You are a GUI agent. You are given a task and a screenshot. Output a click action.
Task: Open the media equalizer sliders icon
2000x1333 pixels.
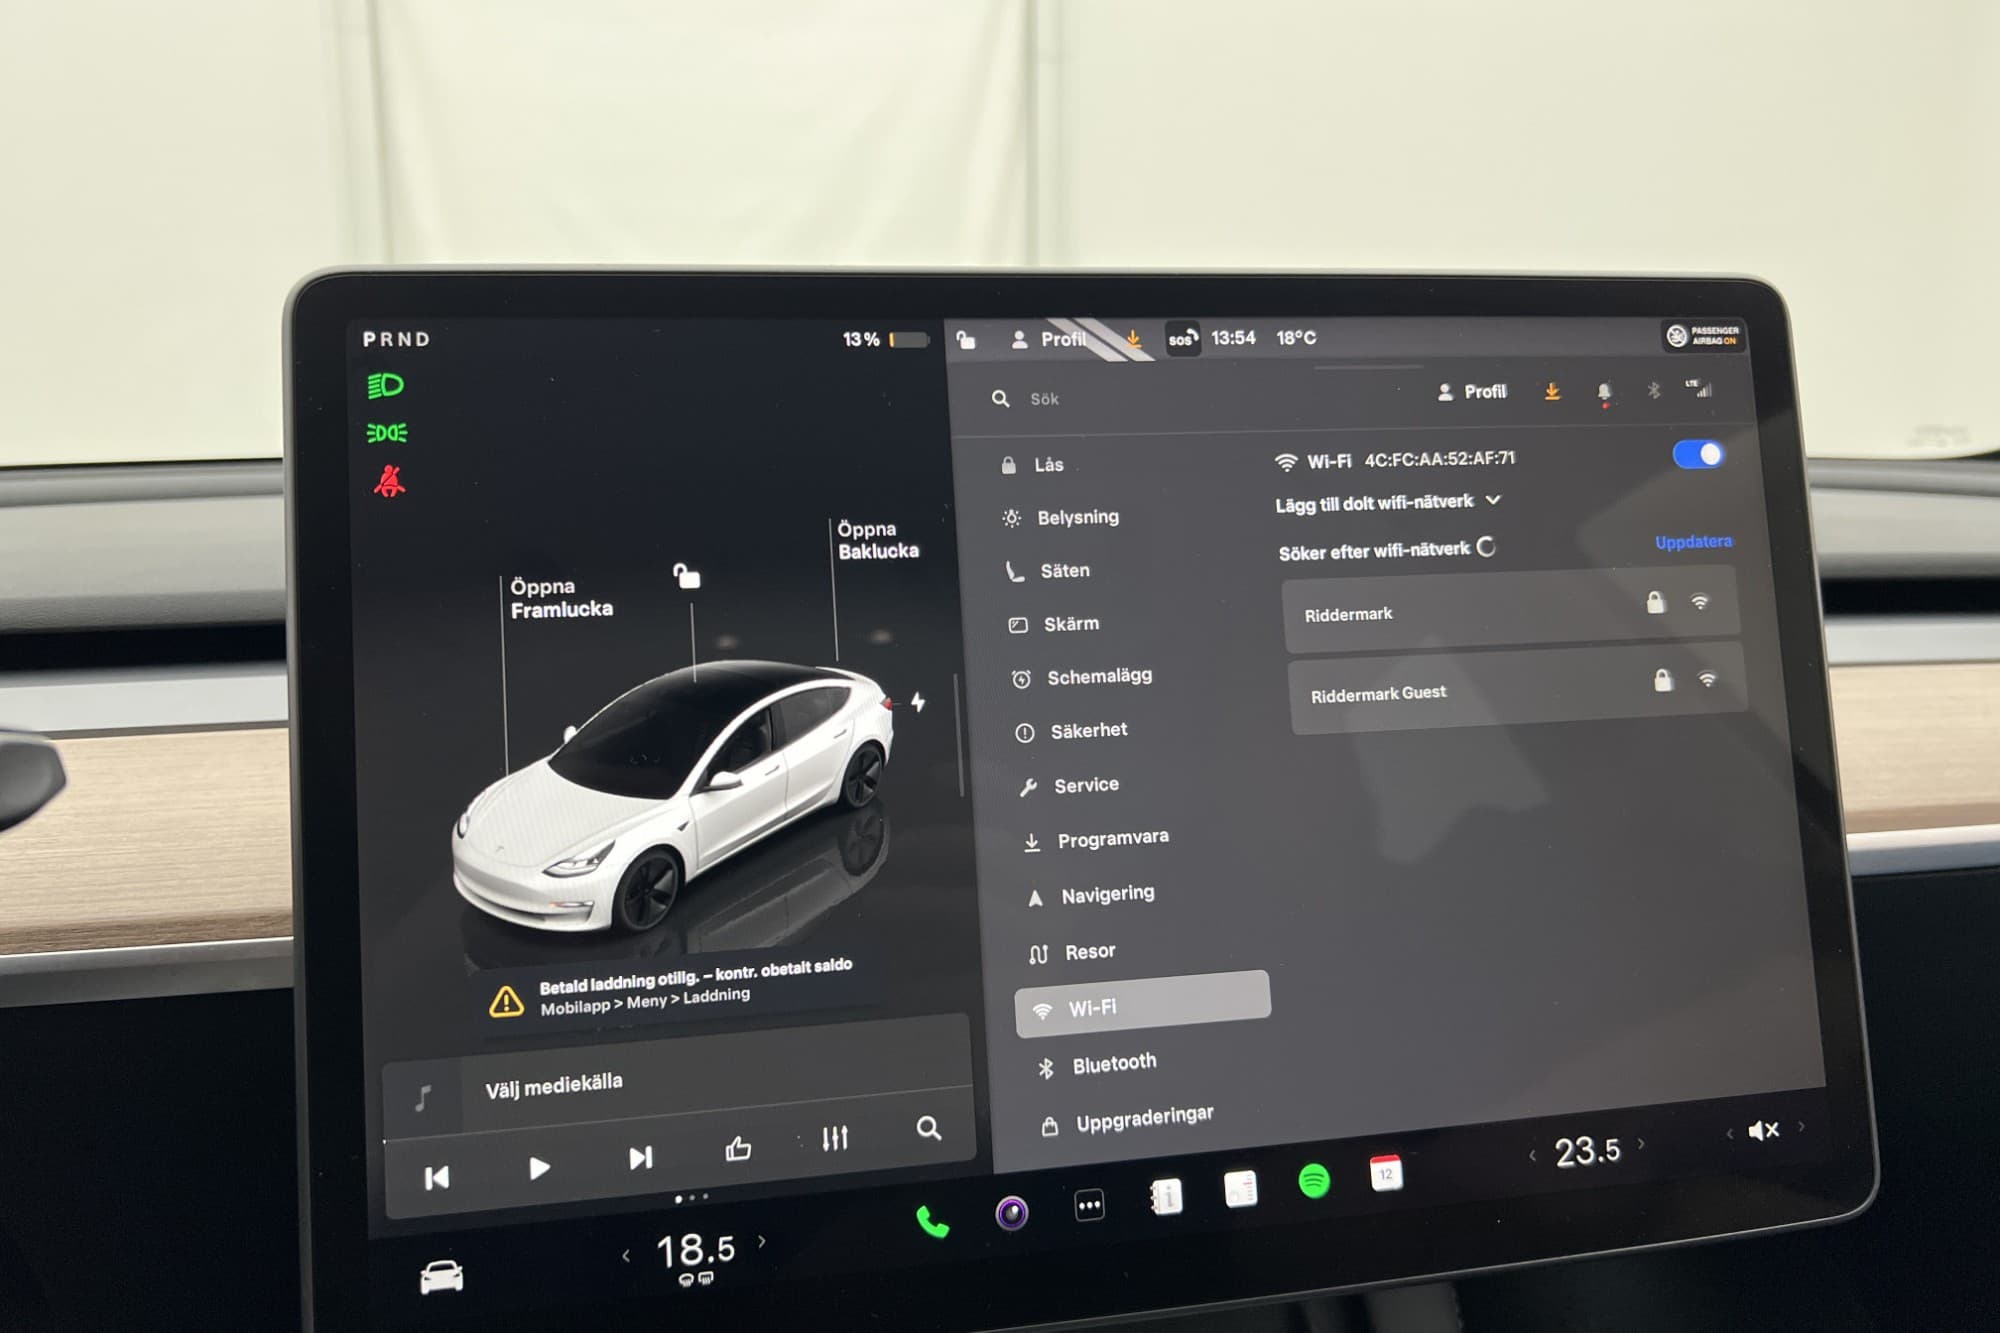(835, 1138)
